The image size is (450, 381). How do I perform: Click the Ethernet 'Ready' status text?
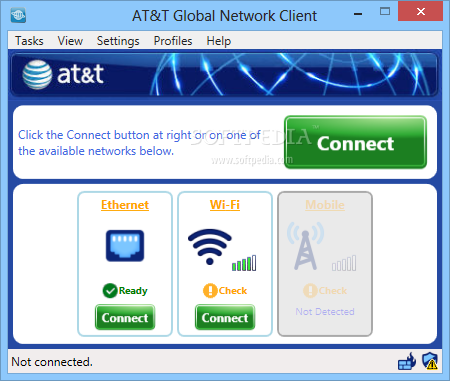(133, 291)
